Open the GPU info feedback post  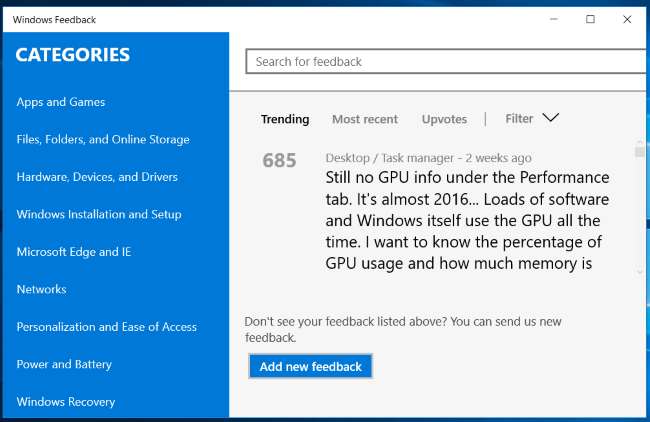(x=467, y=220)
